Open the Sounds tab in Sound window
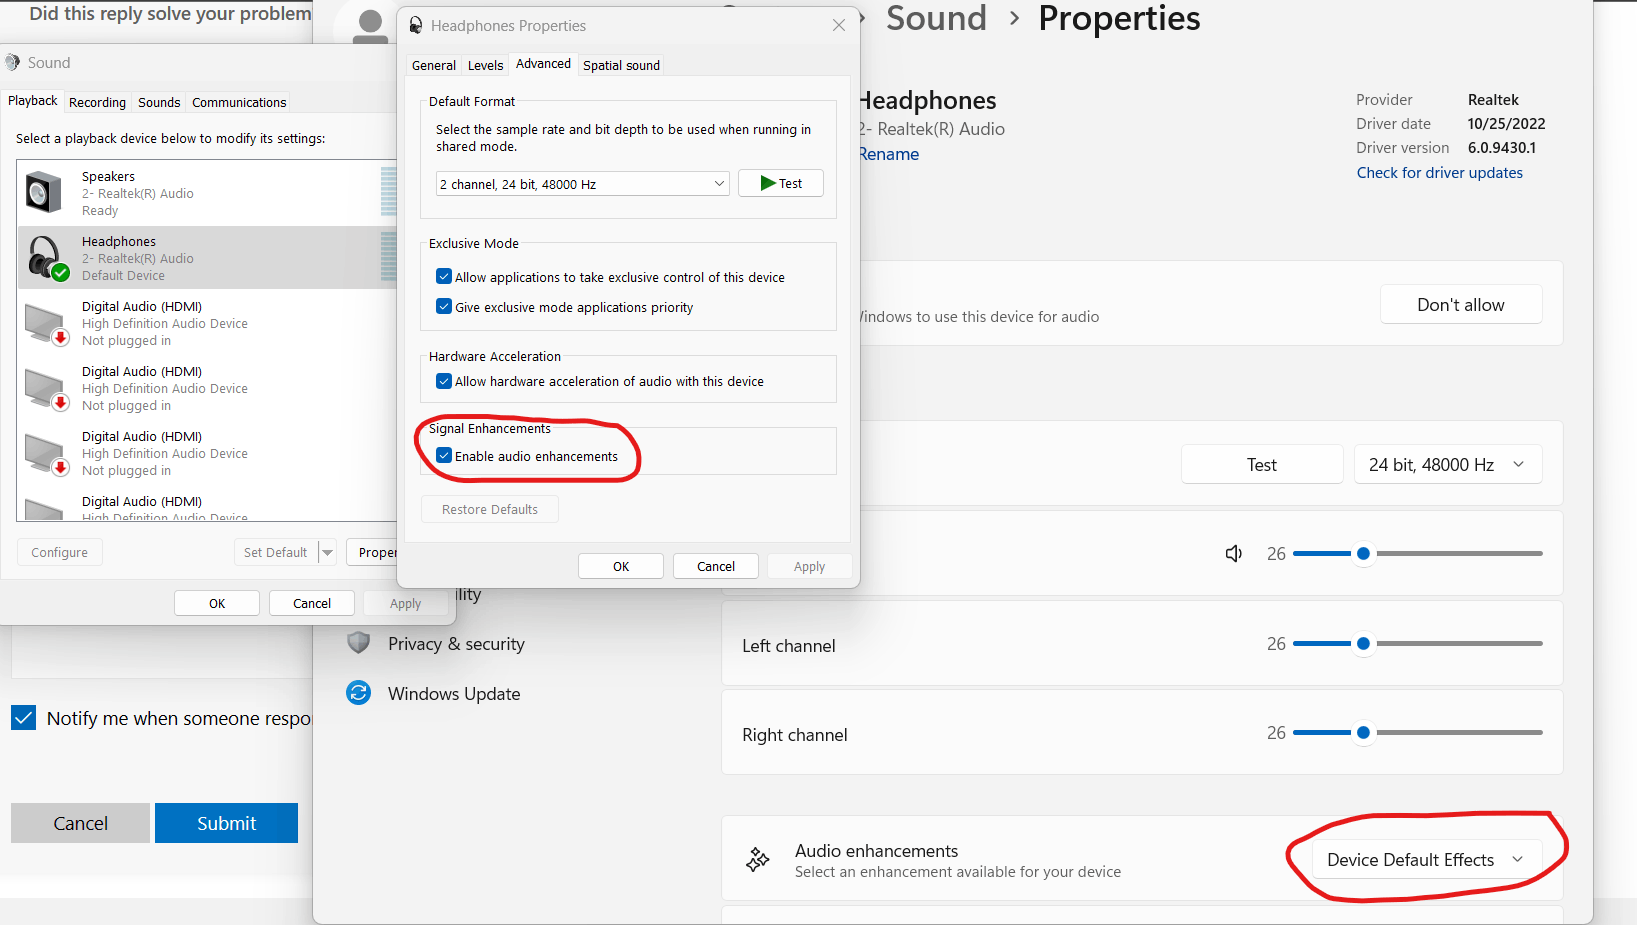The width and height of the screenshot is (1637, 925). 159,102
